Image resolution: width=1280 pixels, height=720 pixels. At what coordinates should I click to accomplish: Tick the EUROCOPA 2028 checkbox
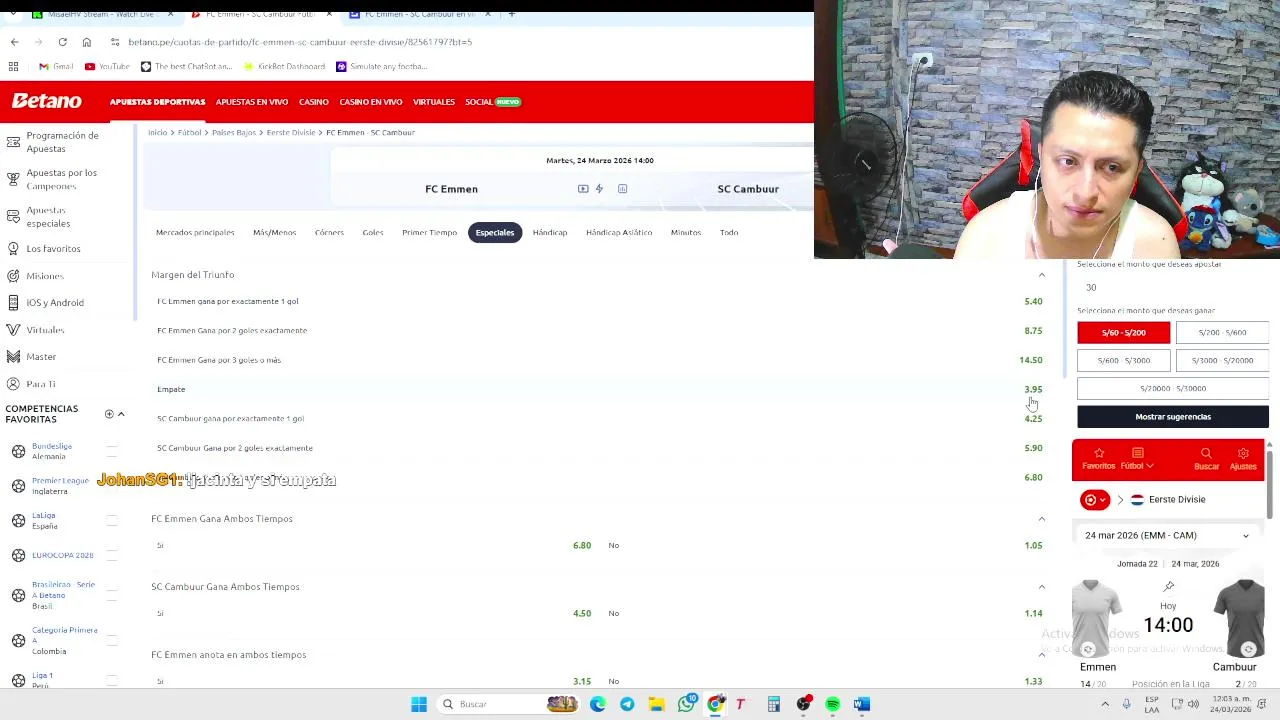pyautogui.click(x=112, y=555)
